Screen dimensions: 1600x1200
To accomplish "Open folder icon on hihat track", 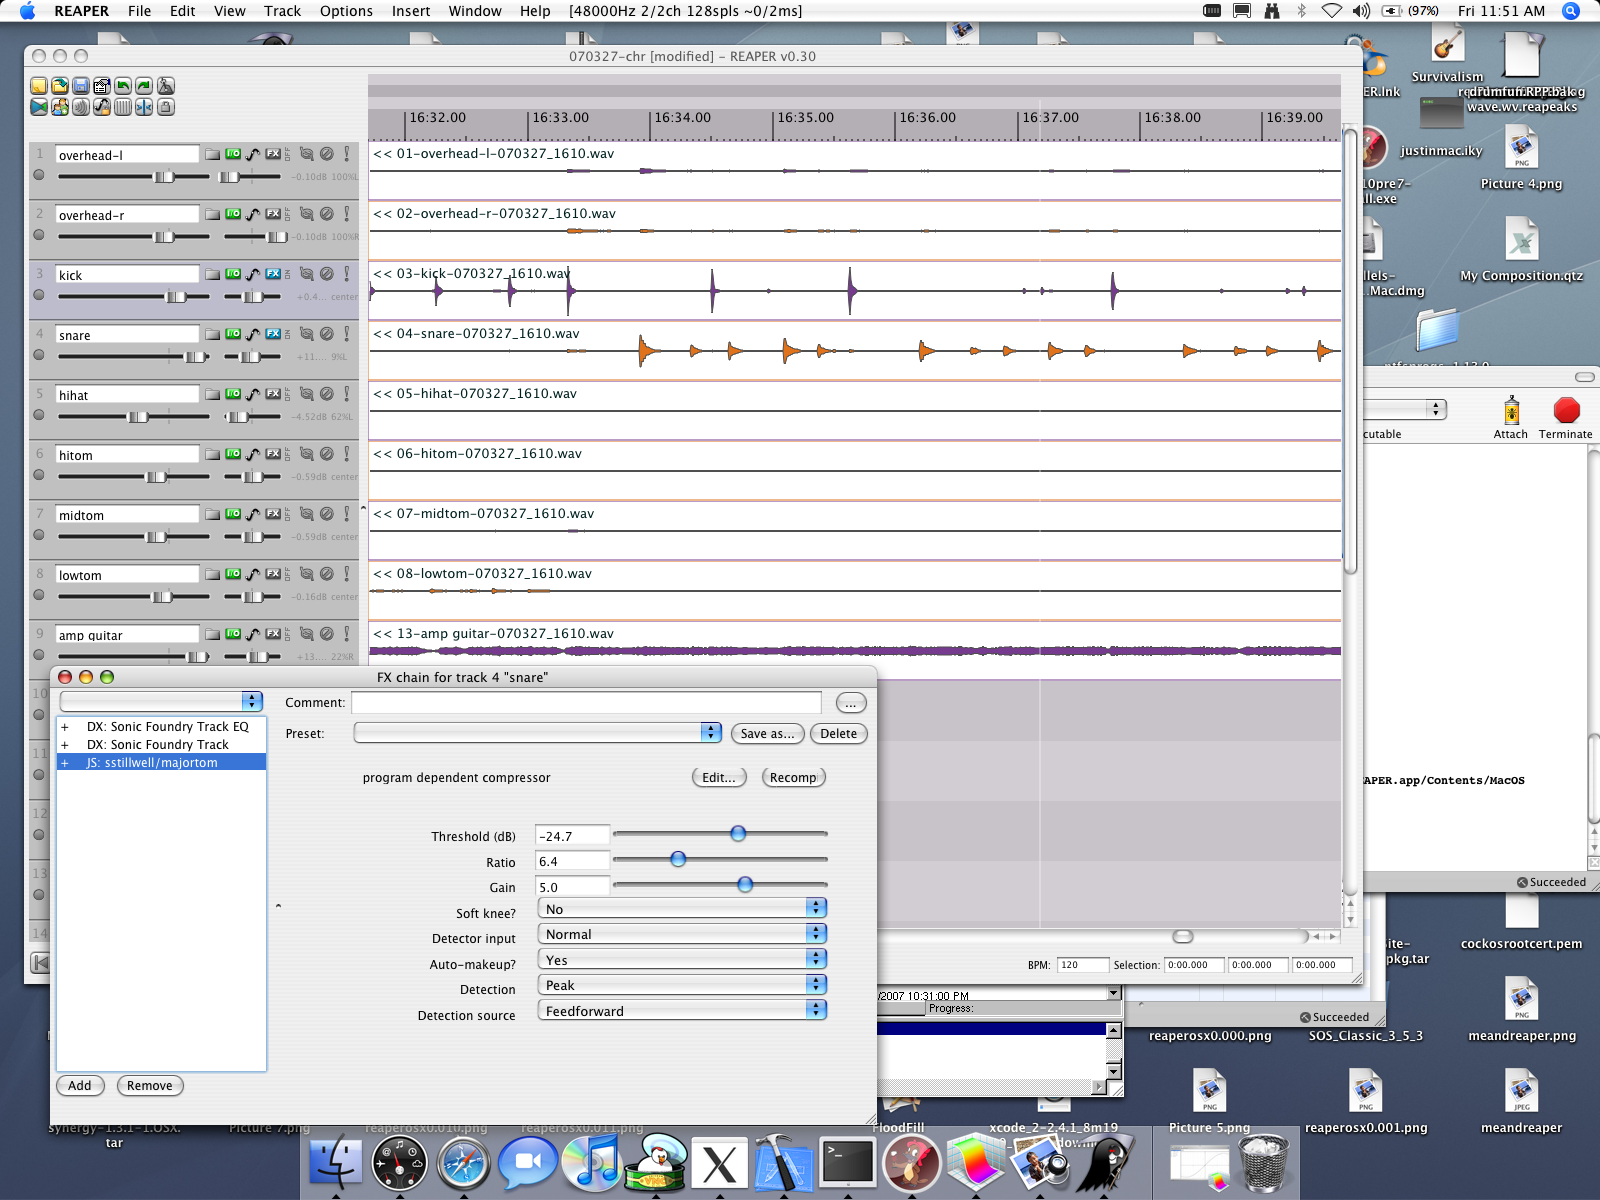I will pyautogui.click(x=212, y=394).
